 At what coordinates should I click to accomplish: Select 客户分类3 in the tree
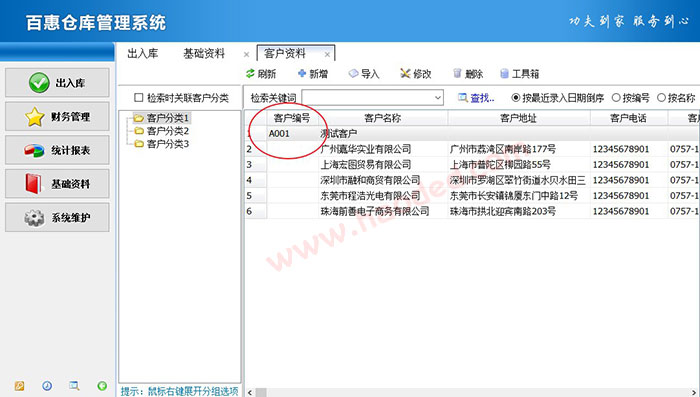(x=168, y=144)
